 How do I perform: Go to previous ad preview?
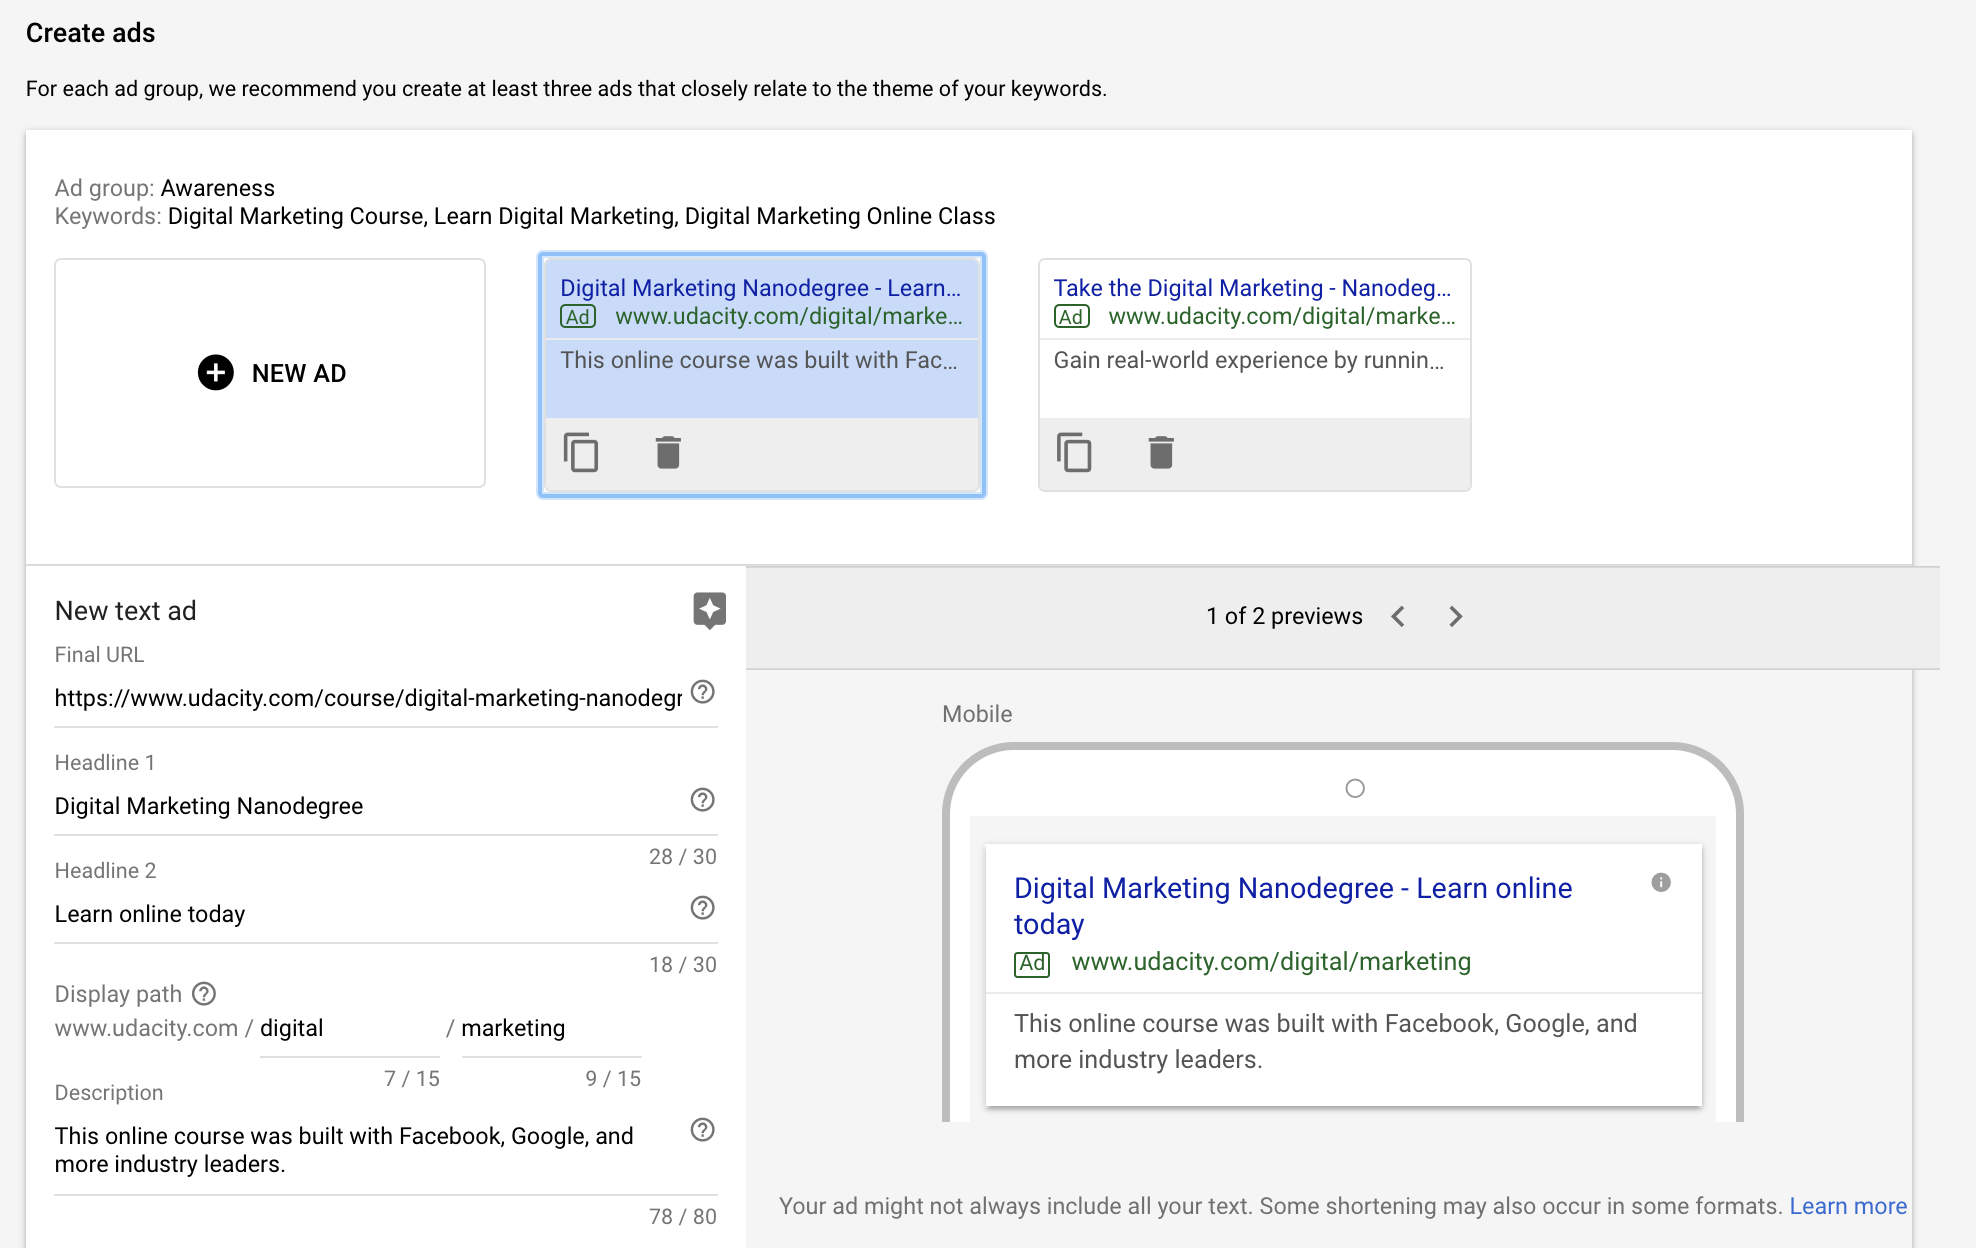(x=1398, y=617)
